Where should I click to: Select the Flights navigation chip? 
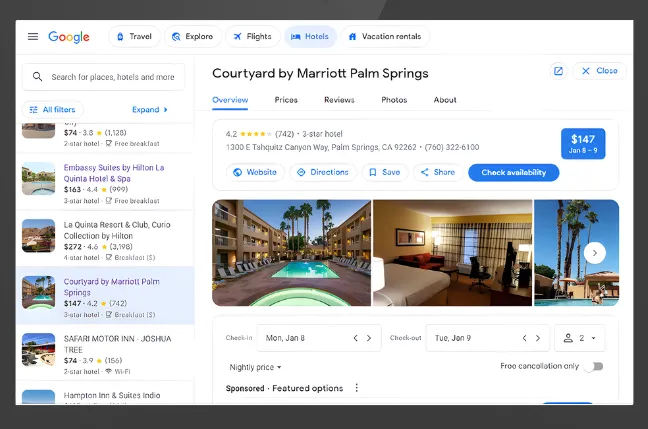tap(252, 37)
